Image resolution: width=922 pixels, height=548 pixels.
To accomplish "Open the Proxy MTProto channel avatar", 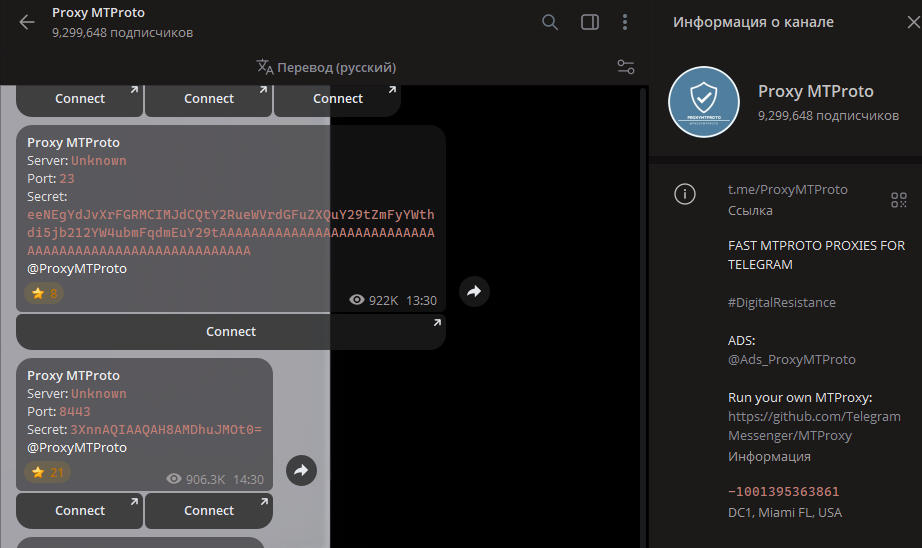I will tap(704, 103).
